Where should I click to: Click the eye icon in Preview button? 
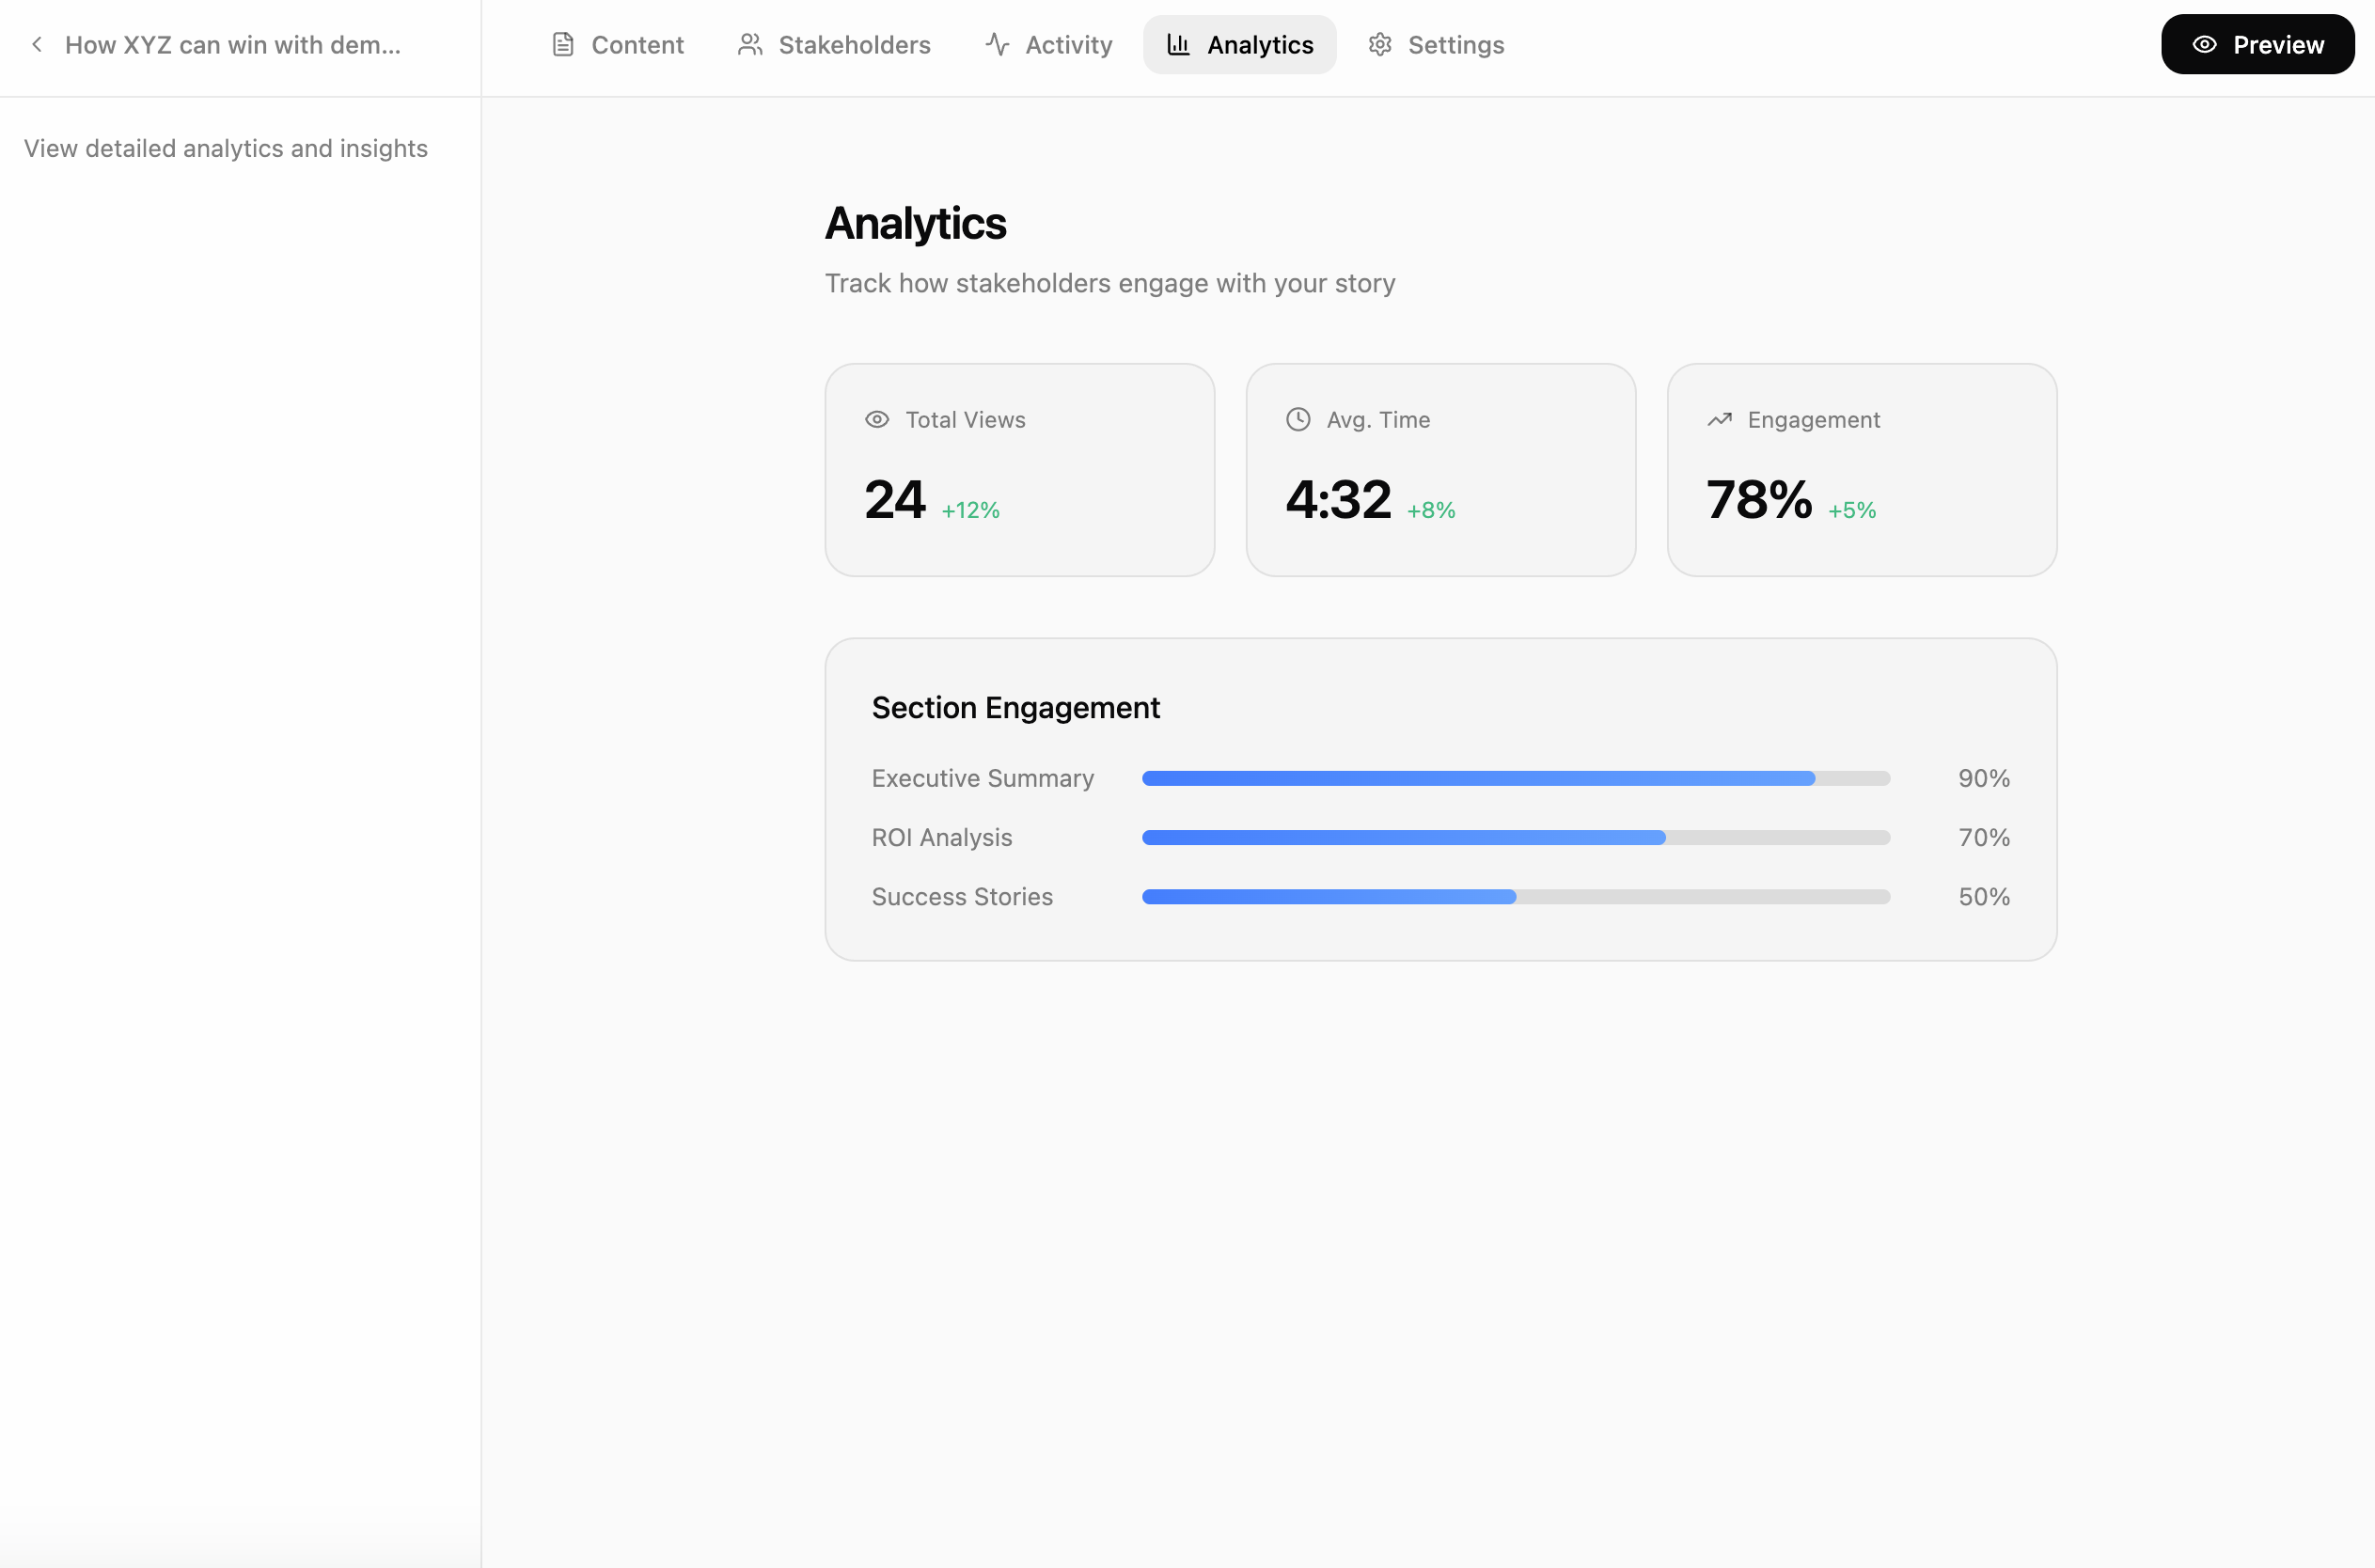[x=2204, y=45]
